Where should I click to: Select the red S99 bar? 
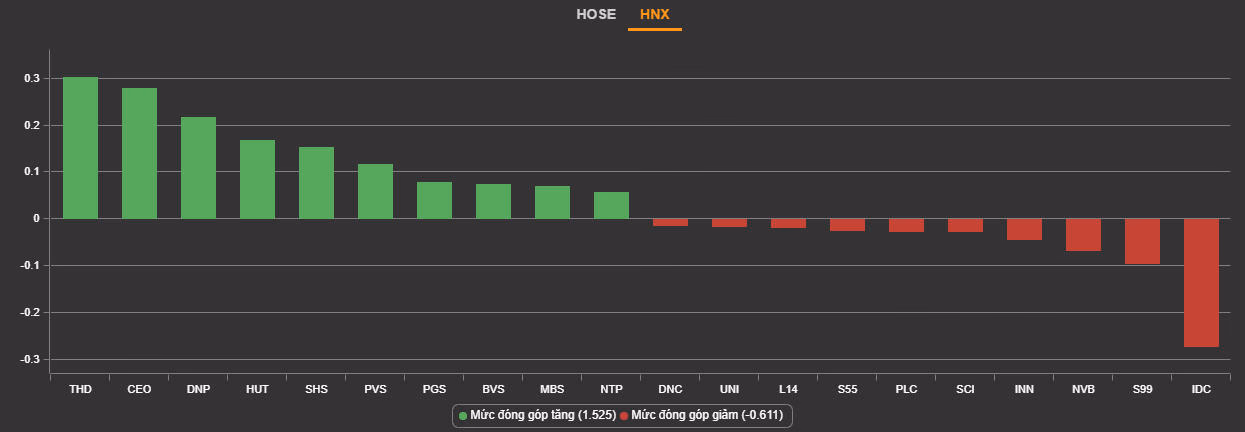click(1142, 241)
